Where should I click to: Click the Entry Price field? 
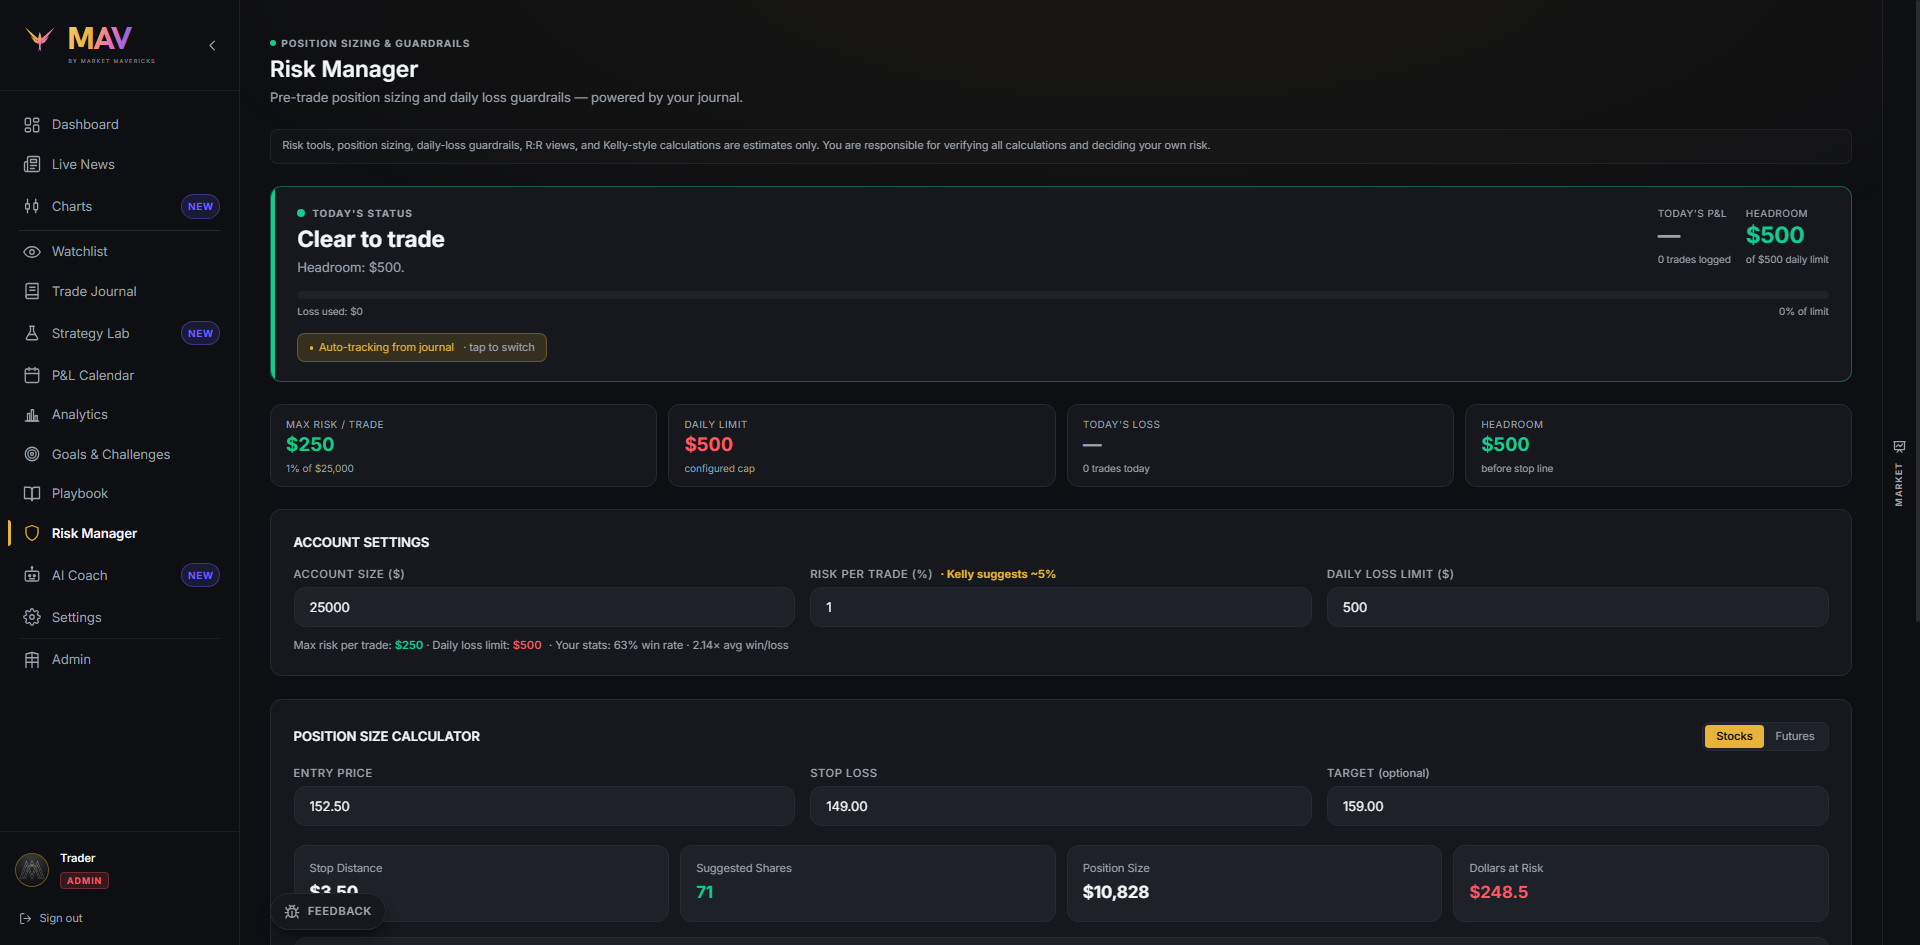(x=544, y=807)
